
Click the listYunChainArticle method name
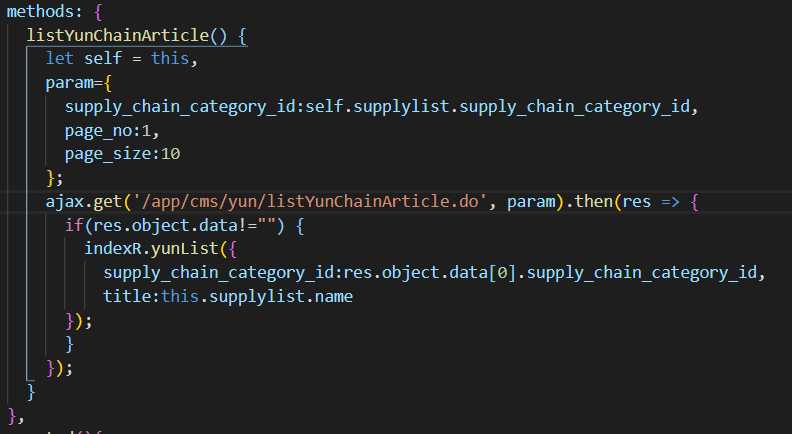(x=118, y=35)
